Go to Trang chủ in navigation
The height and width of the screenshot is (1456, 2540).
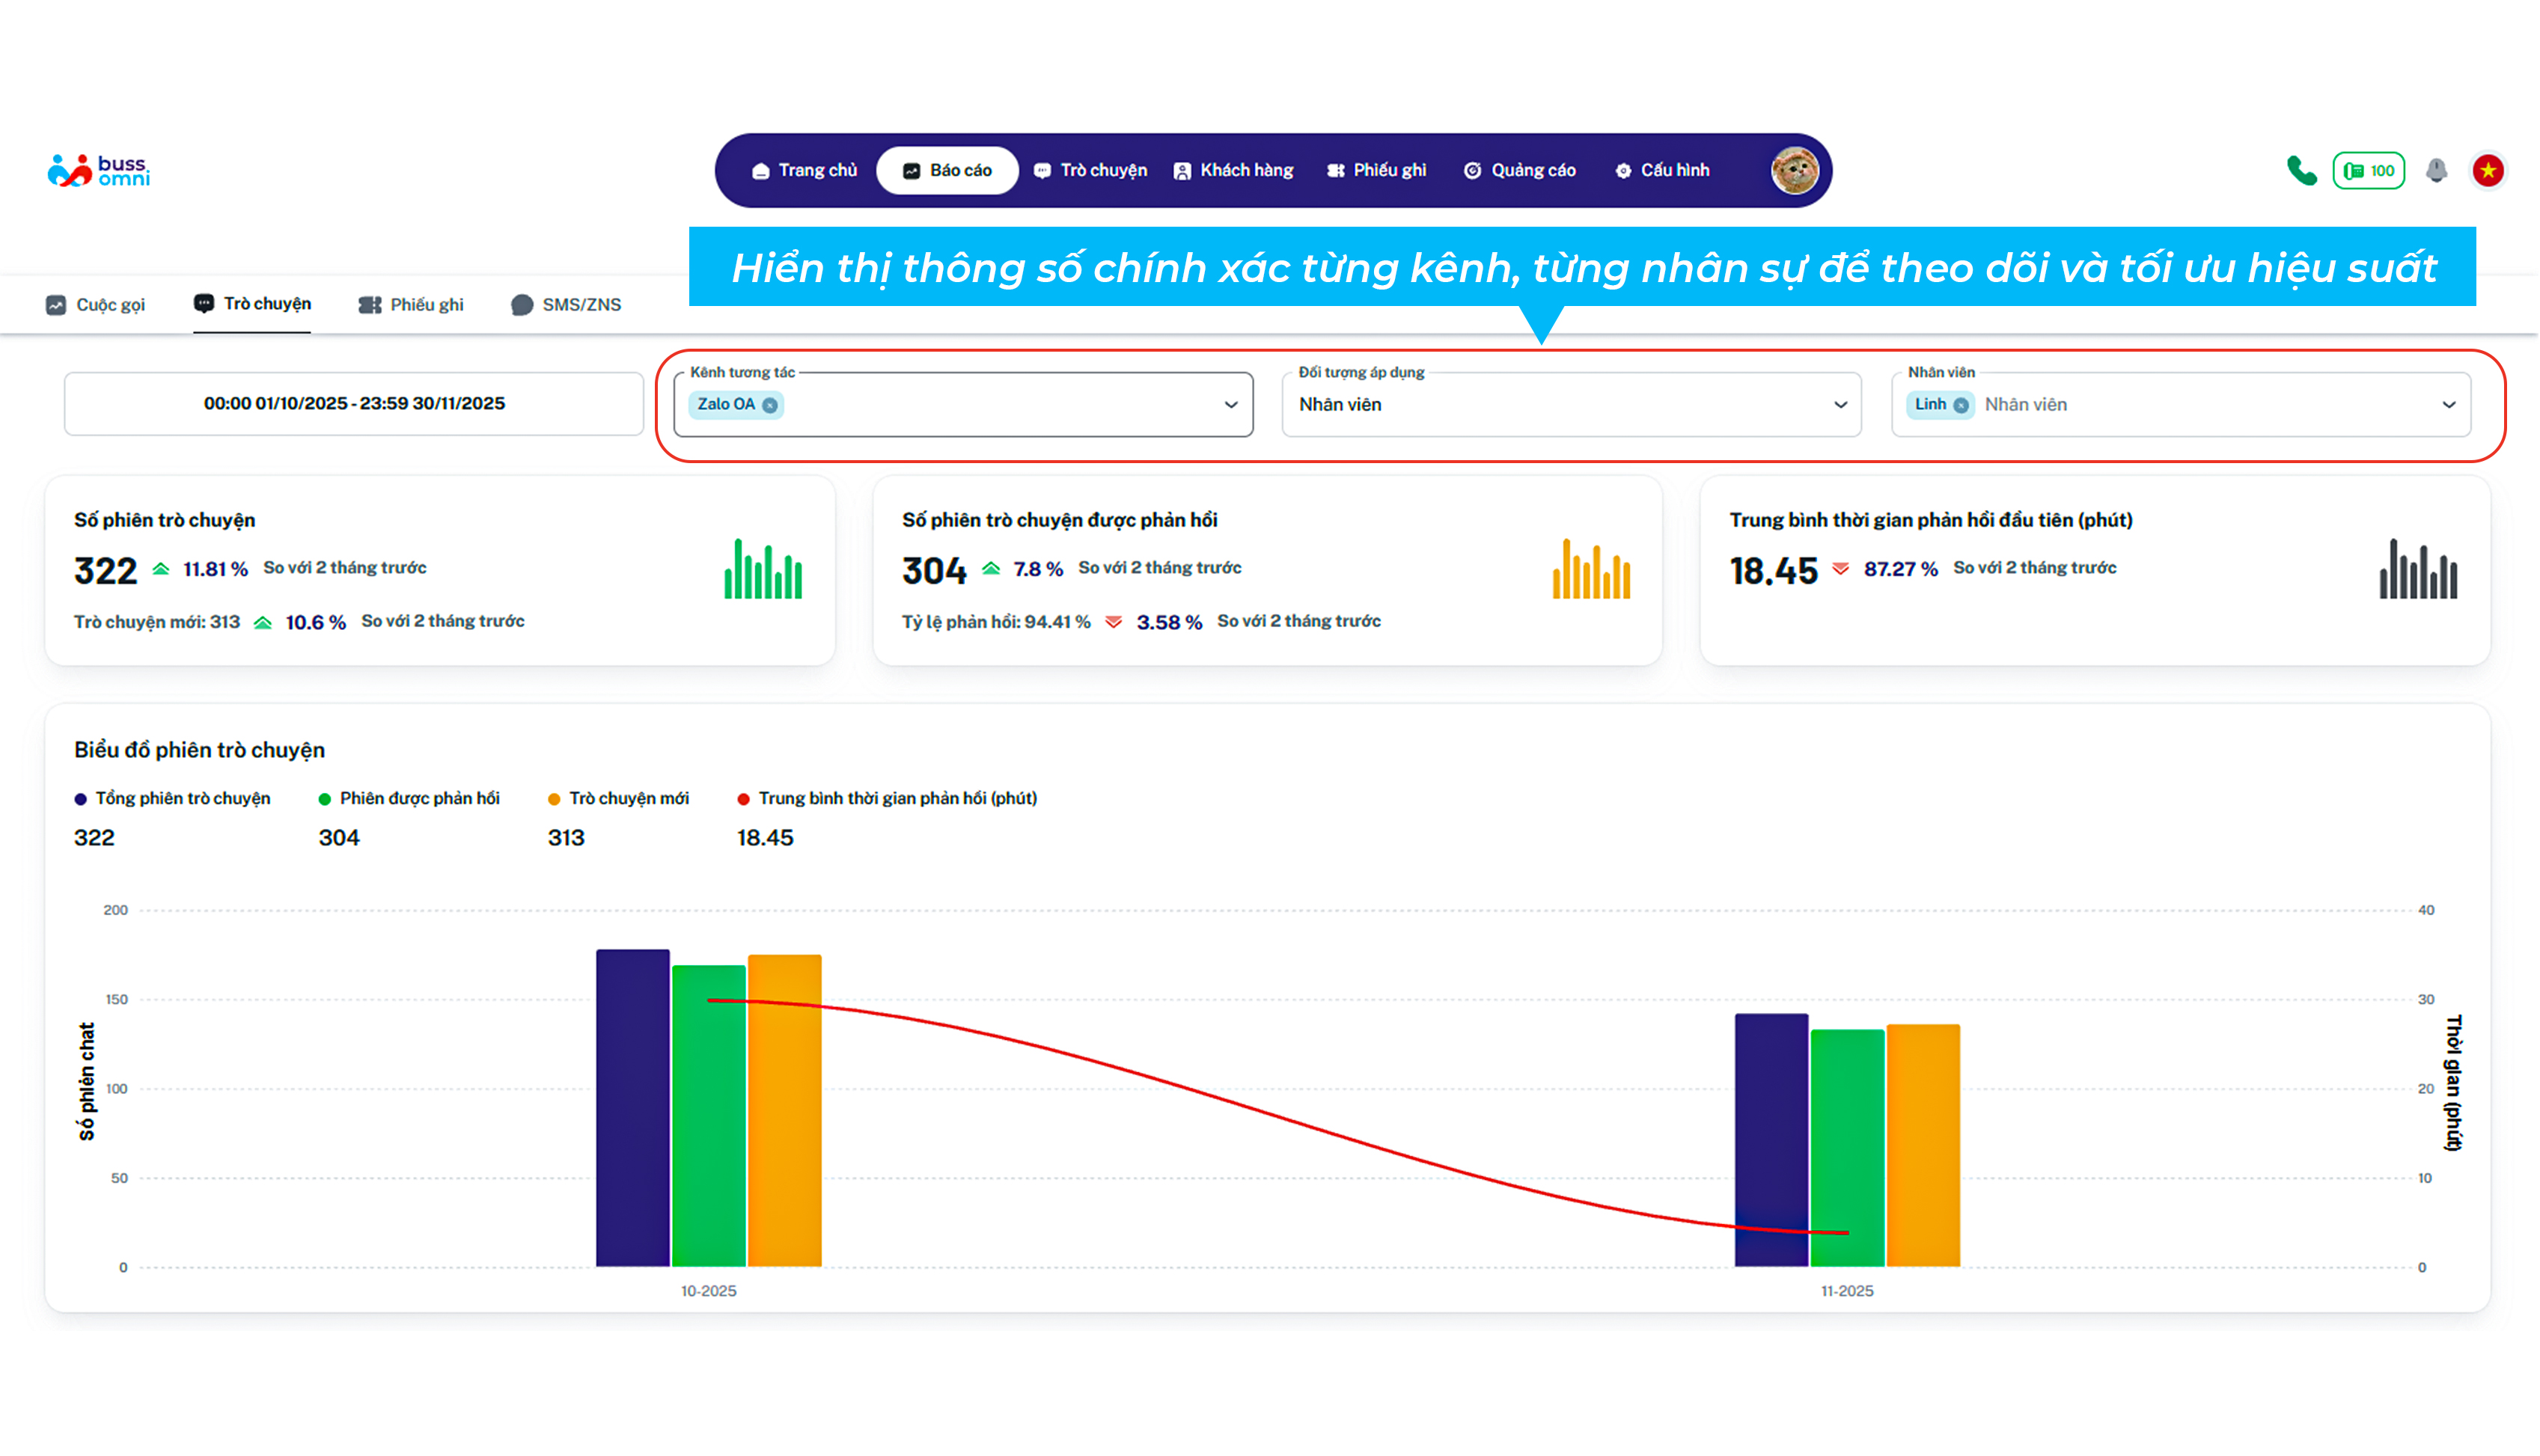(804, 171)
